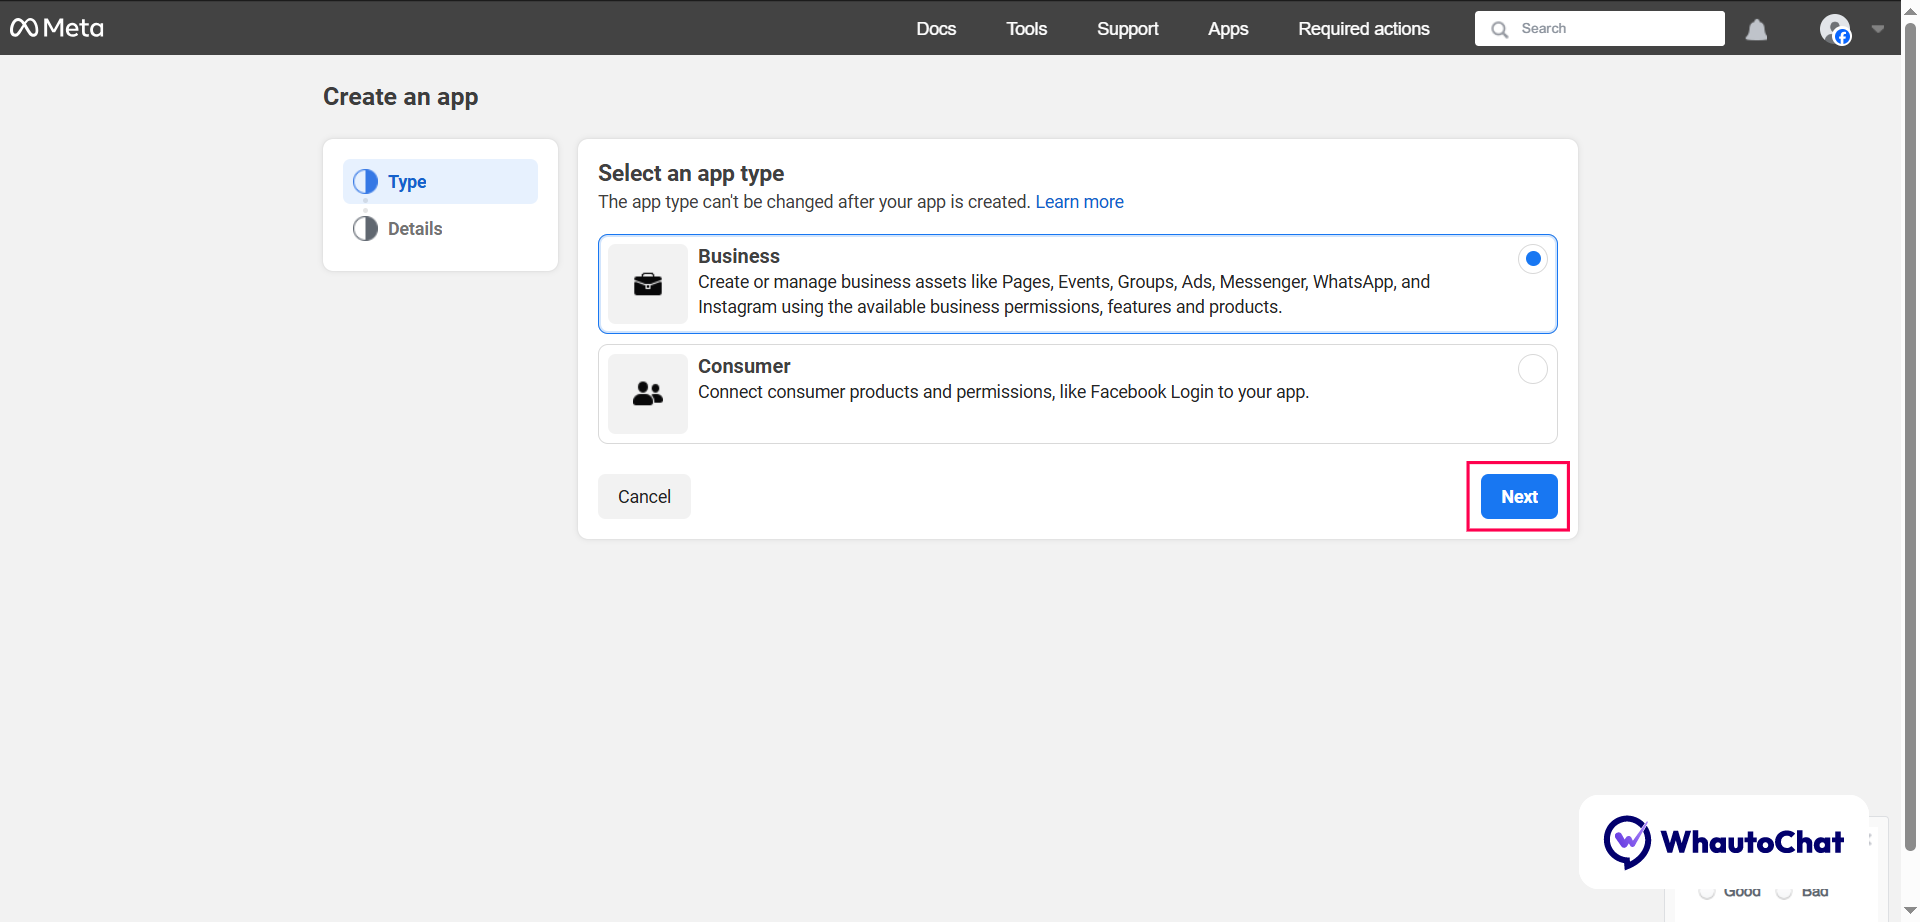Select the Business app type radio button
The width and height of the screenshot is (1920, 922).
1532,258
